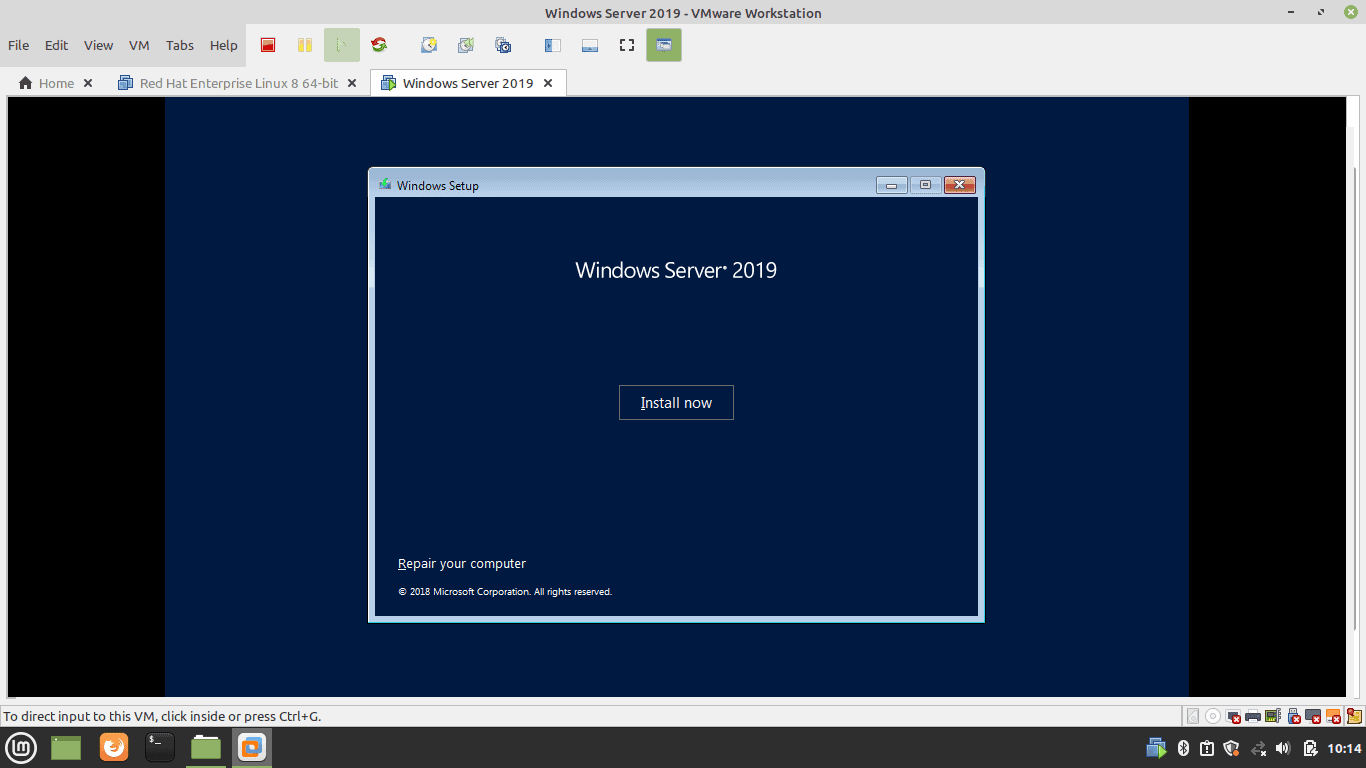Maximize the Windows Setup dialog

click(x=925, y=185)
